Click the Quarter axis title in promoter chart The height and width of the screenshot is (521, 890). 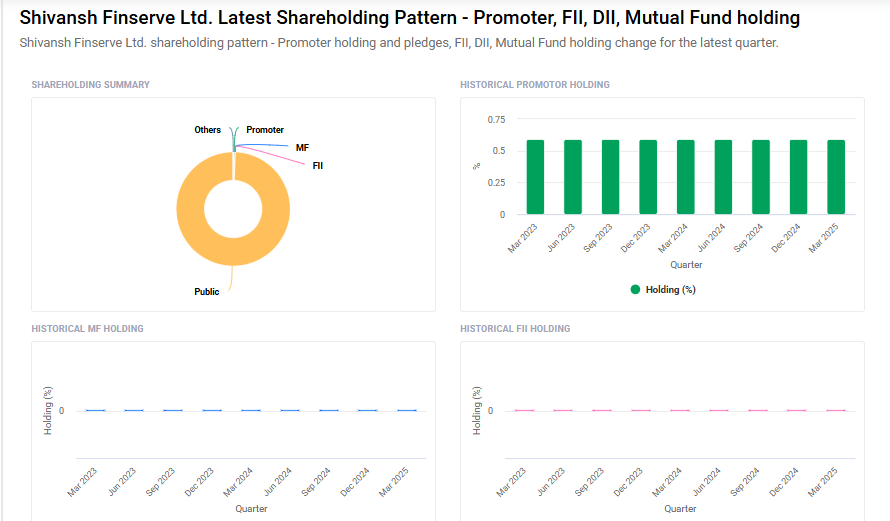click(686, 264)
